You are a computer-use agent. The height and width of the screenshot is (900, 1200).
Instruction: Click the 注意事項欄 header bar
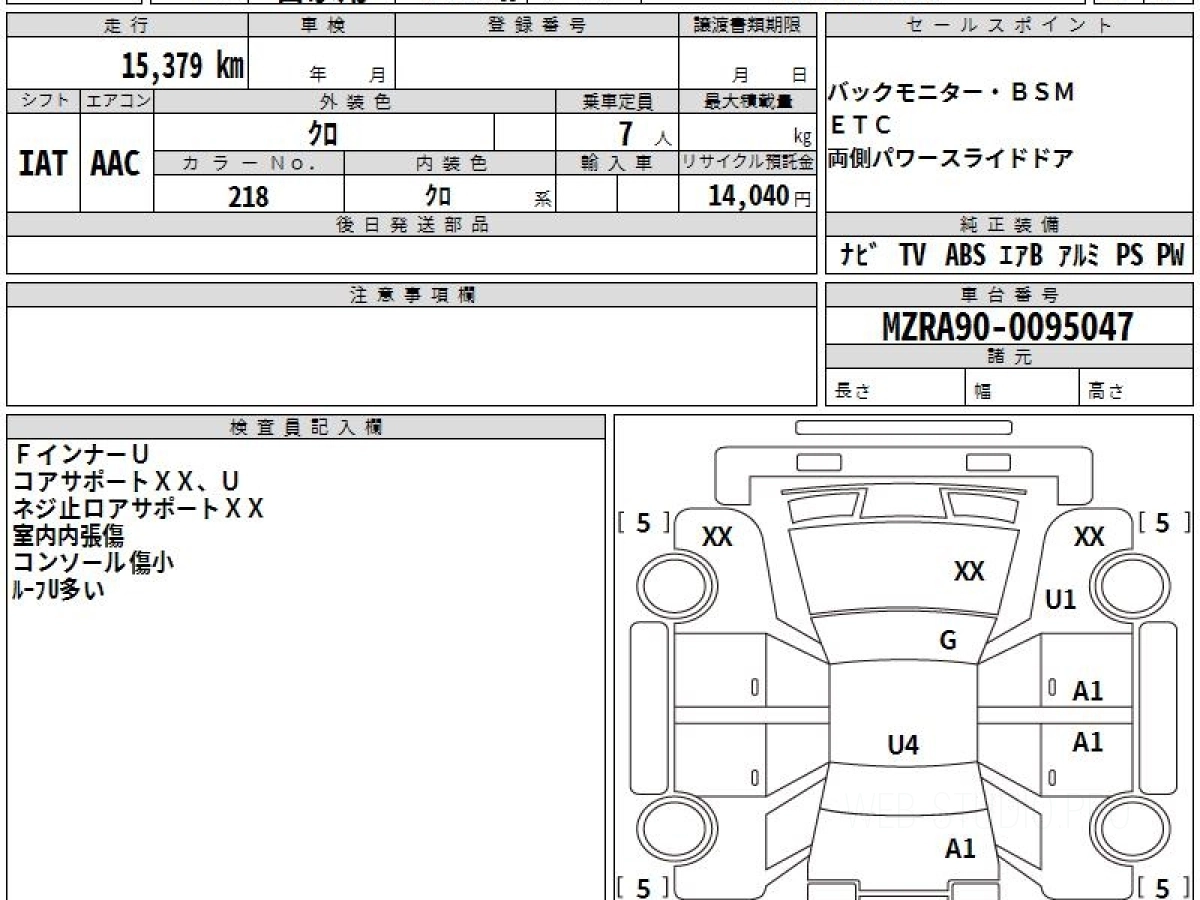pos(412,295)
